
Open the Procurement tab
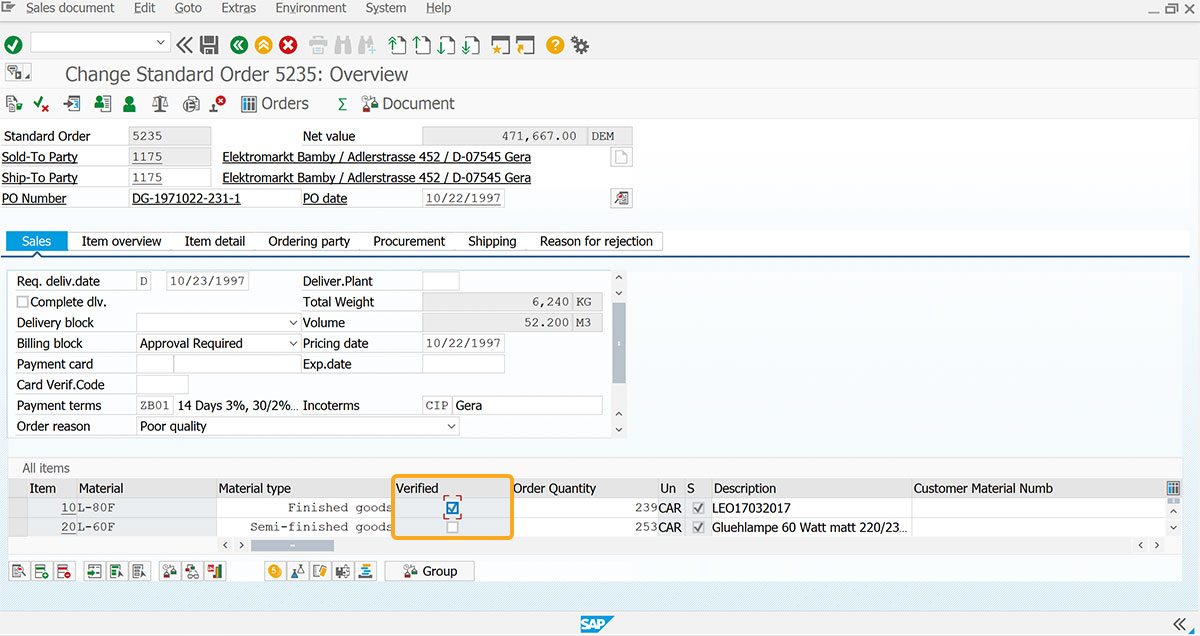pos(409,241)
